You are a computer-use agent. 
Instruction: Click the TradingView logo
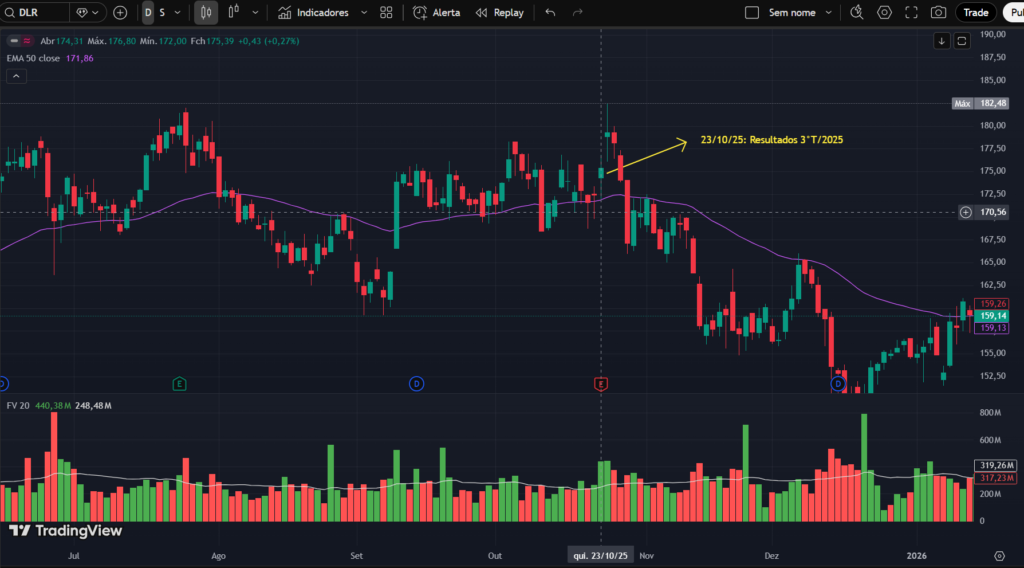tap(65, 531)
